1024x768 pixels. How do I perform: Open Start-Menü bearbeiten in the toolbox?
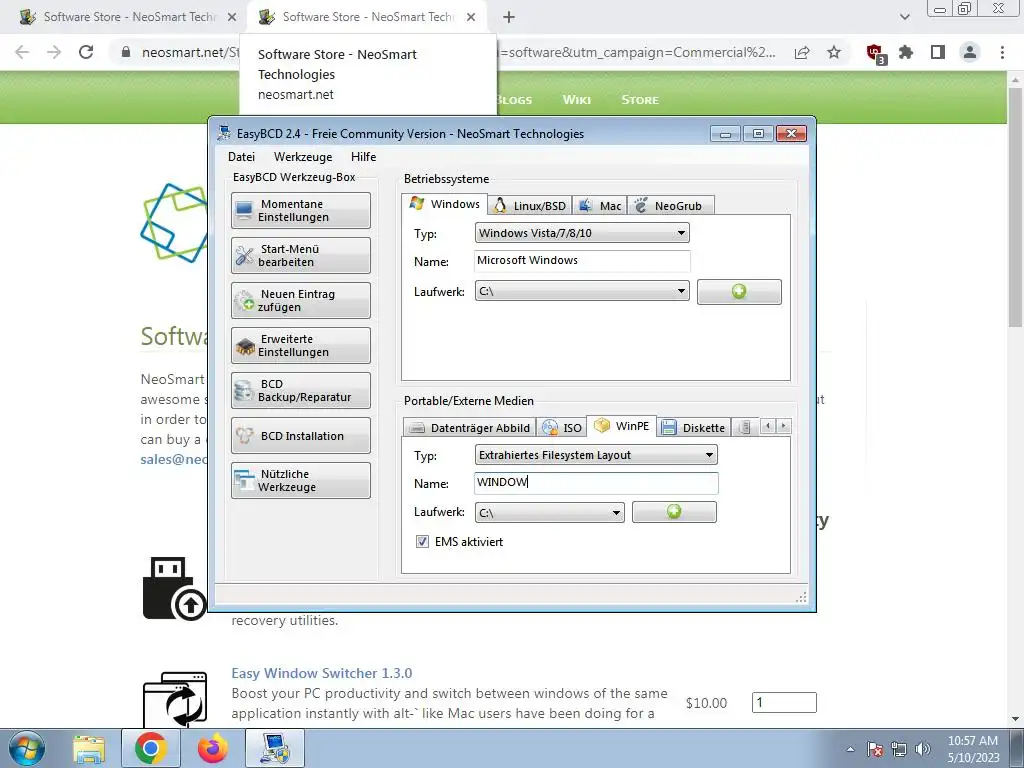click(300, 255)
